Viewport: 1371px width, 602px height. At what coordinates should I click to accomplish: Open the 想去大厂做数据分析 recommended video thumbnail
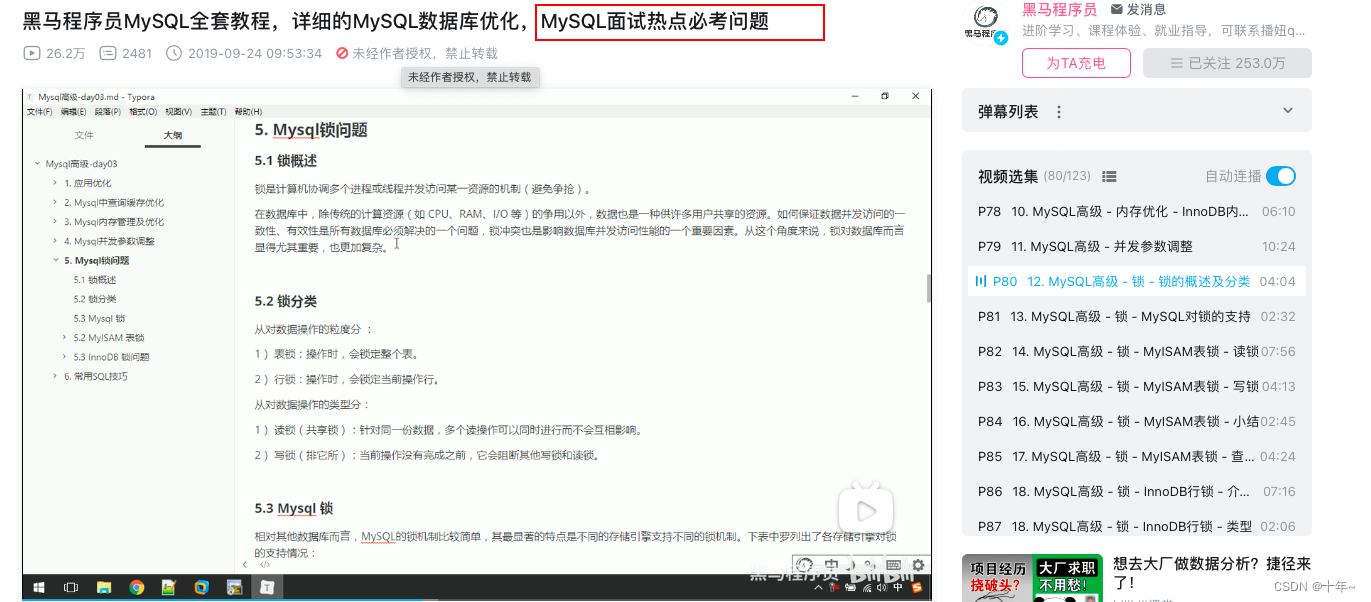[x=1032, y=578]
